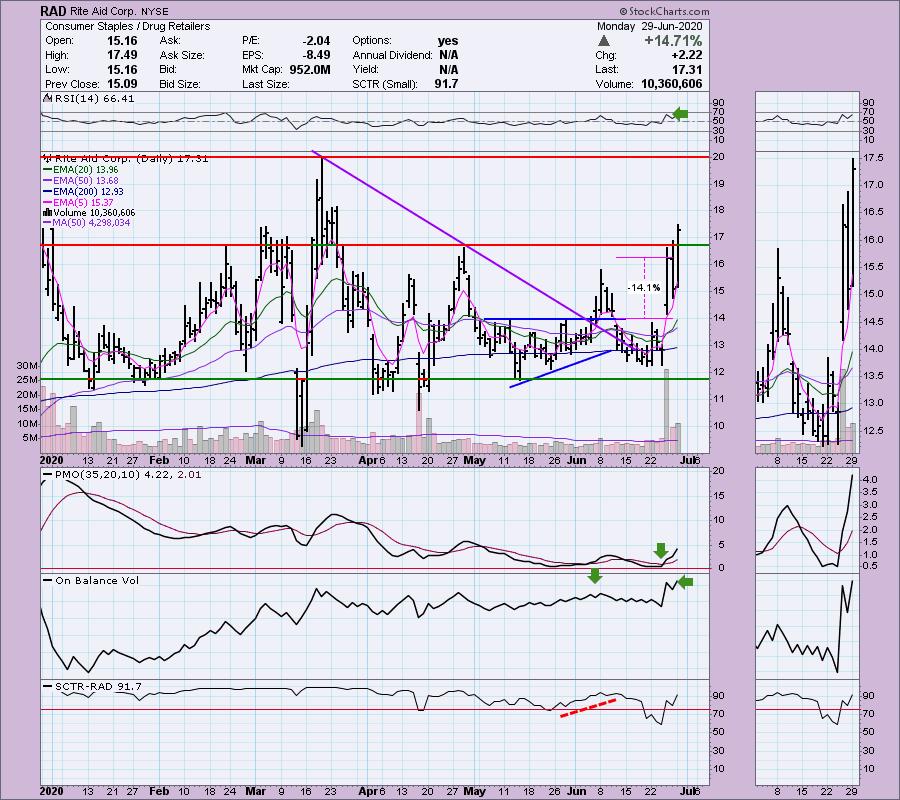
Task: Select the Rite Aid Corp. company name
Action: tap(103, 11)
